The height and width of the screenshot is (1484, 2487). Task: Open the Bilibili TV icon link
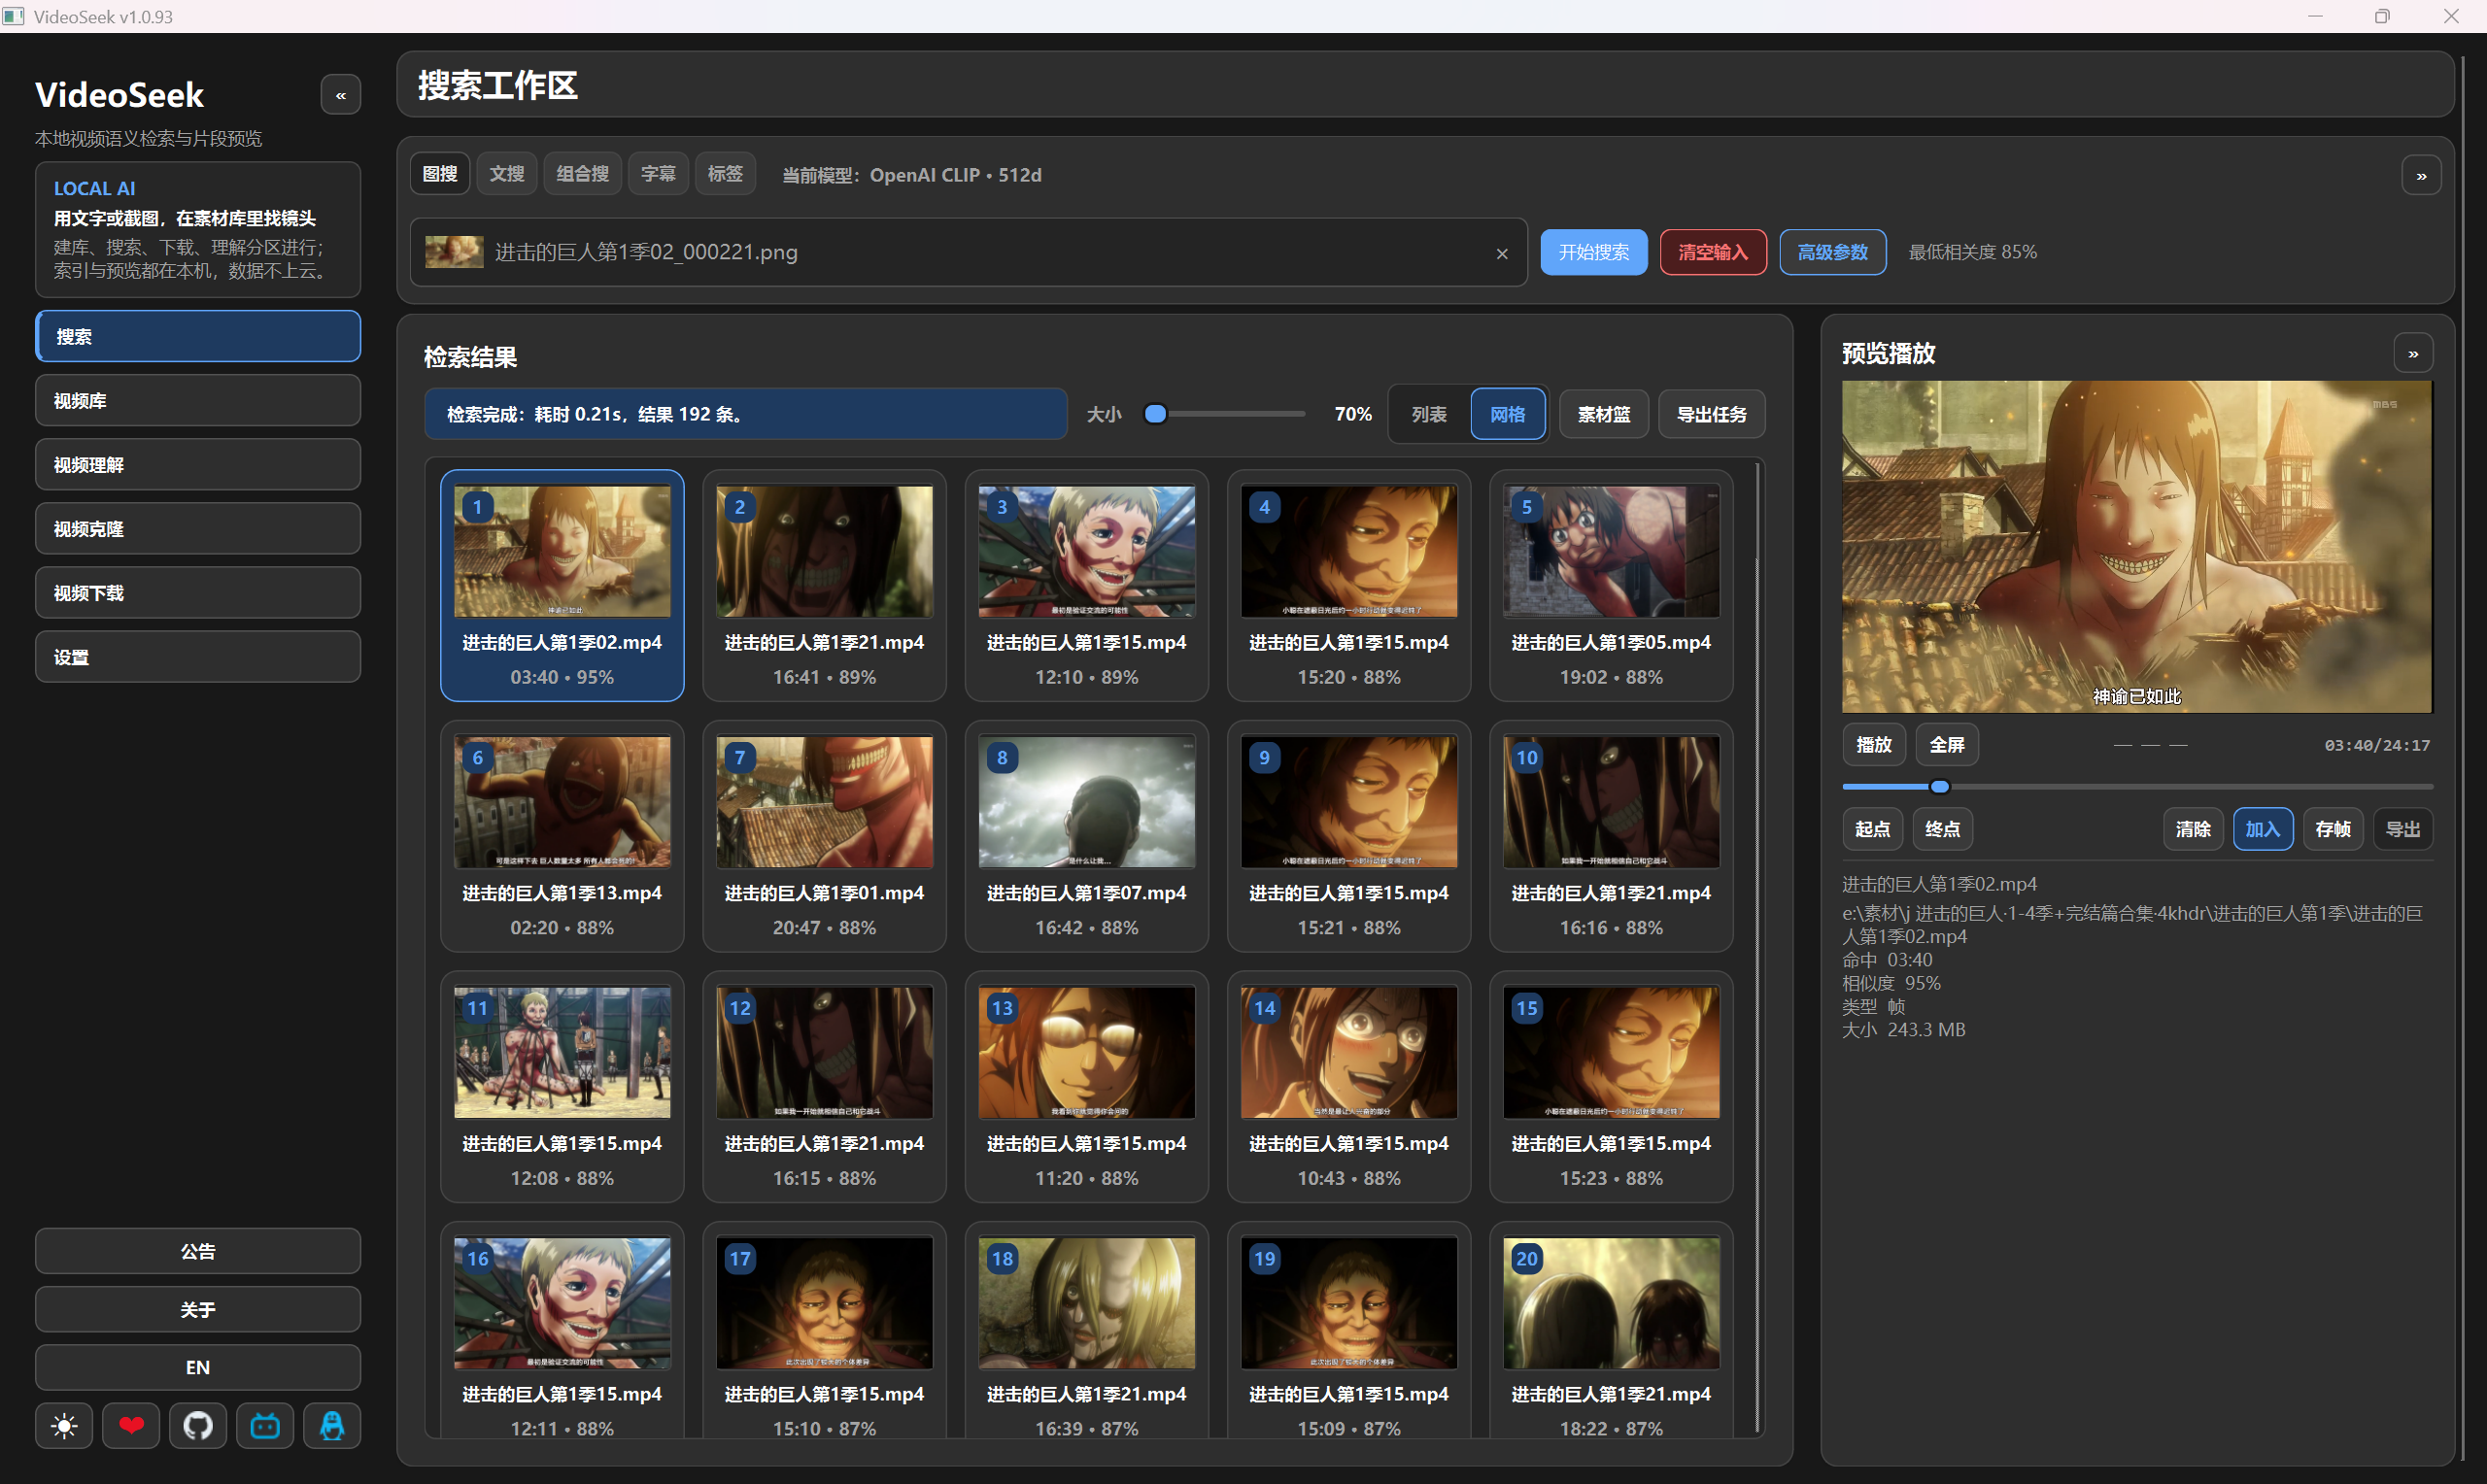point(265,1425)
